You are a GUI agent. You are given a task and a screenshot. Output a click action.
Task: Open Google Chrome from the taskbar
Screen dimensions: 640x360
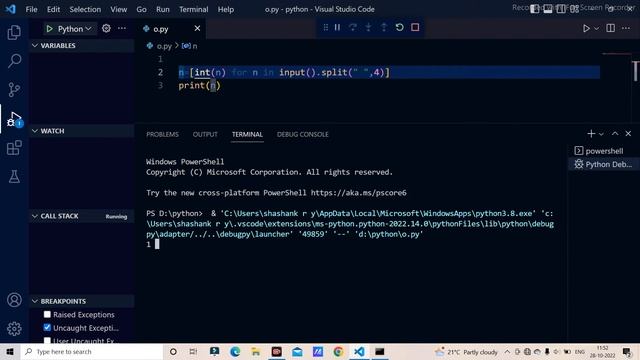[338, 351]
